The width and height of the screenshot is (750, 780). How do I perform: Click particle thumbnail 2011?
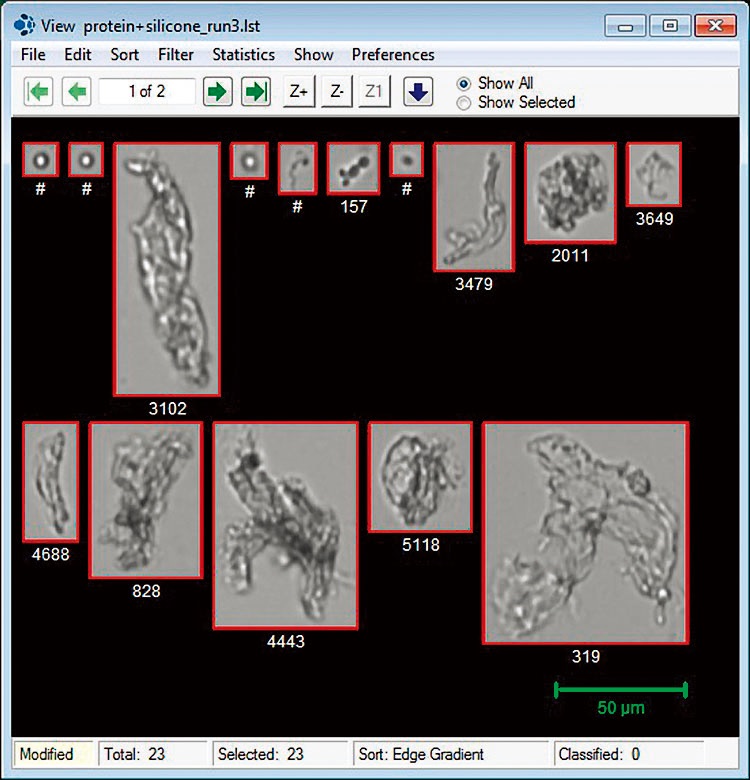click(570, 192)
